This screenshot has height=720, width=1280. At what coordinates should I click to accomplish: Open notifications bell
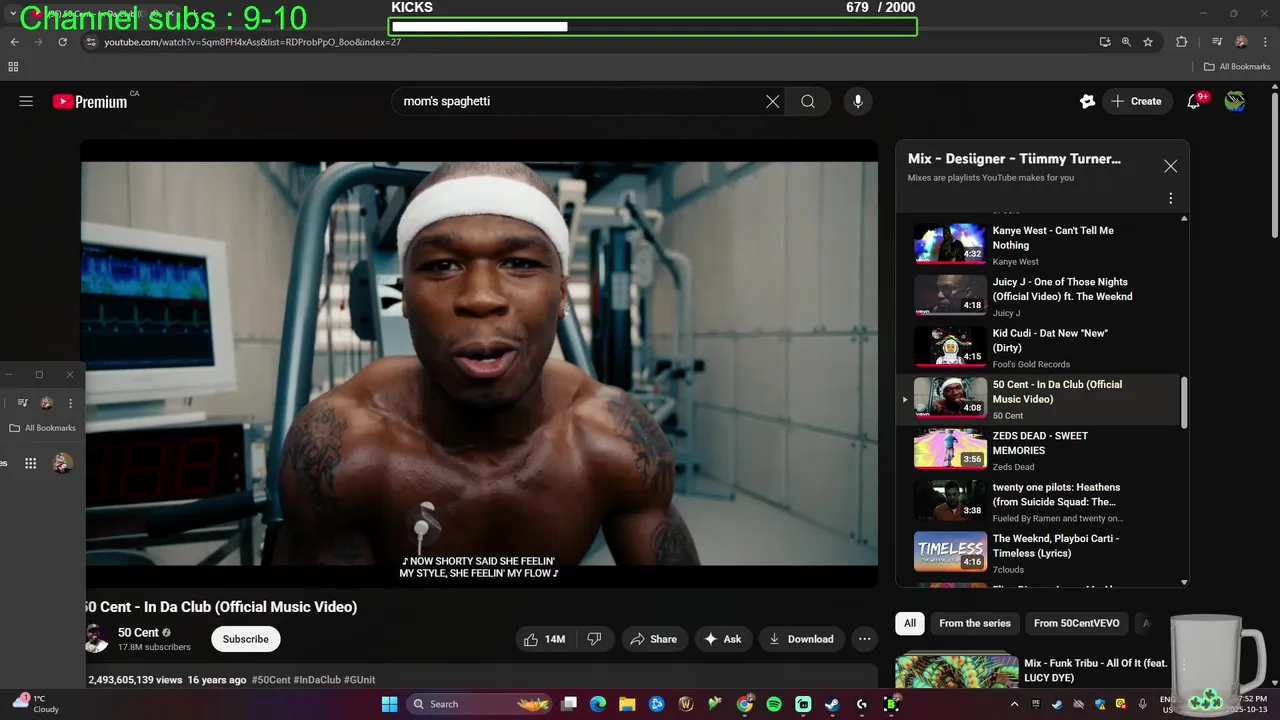[x=1194, y=101]
